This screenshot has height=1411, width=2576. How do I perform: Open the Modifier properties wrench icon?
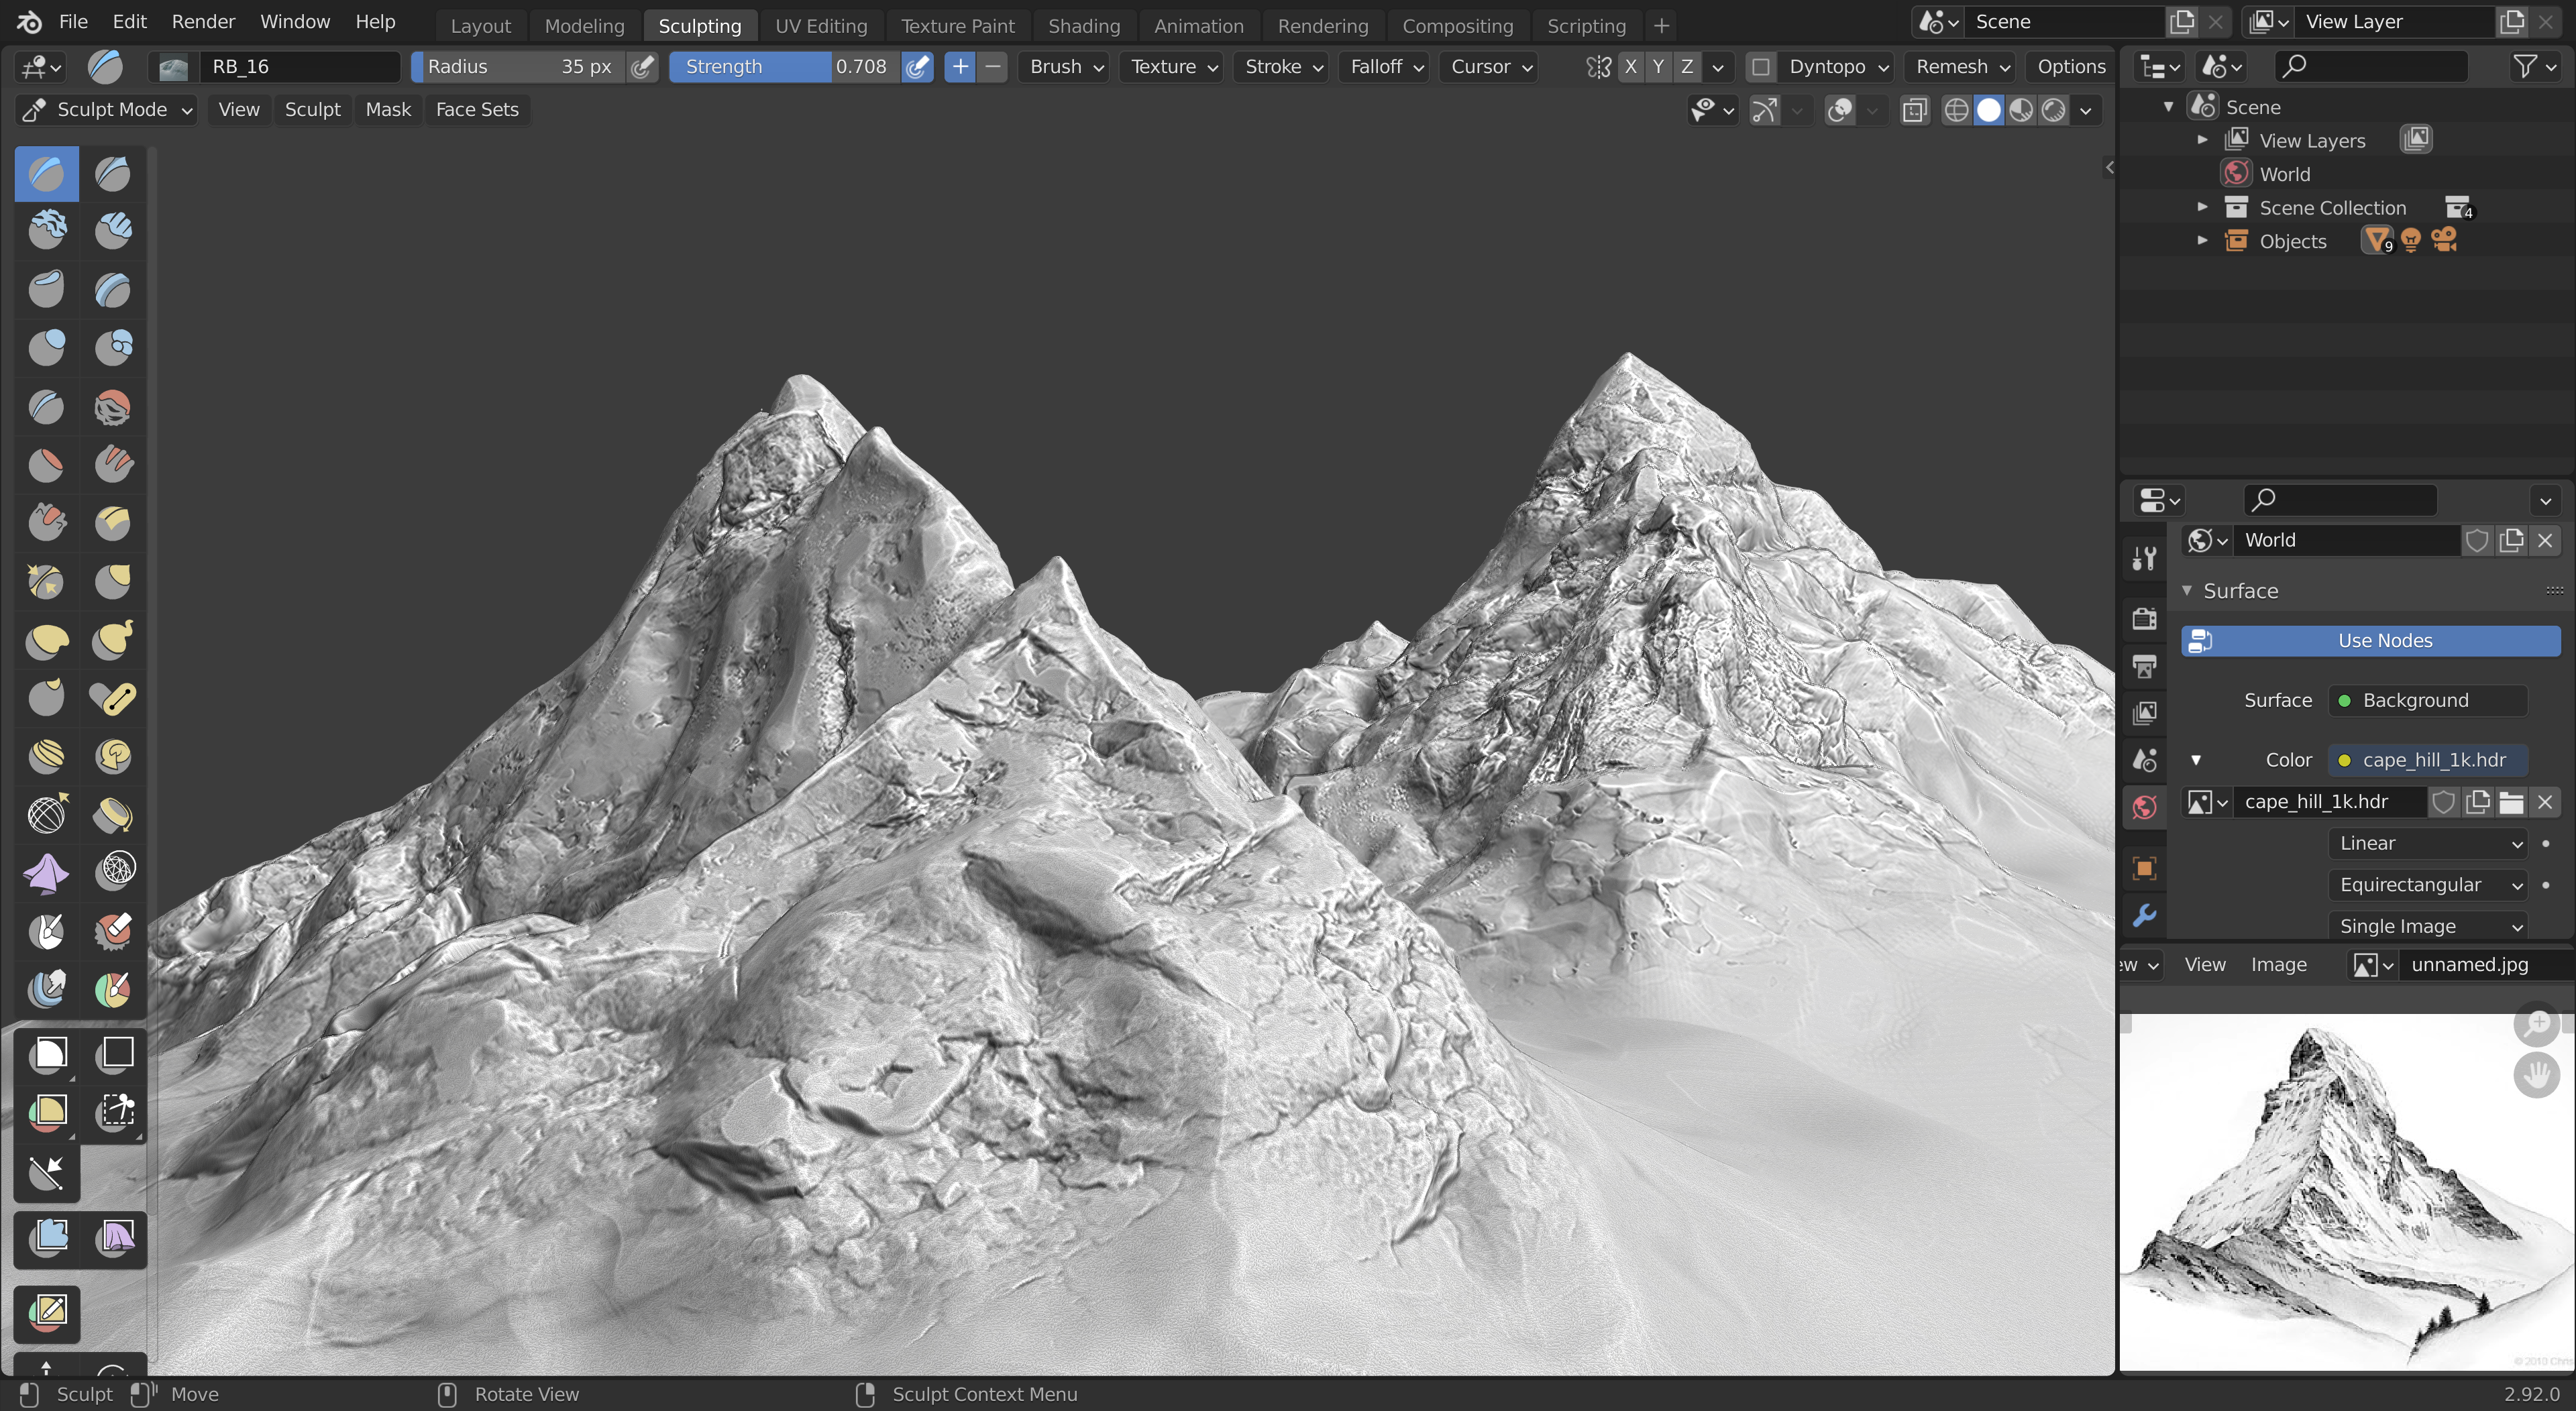point(2144,915)
